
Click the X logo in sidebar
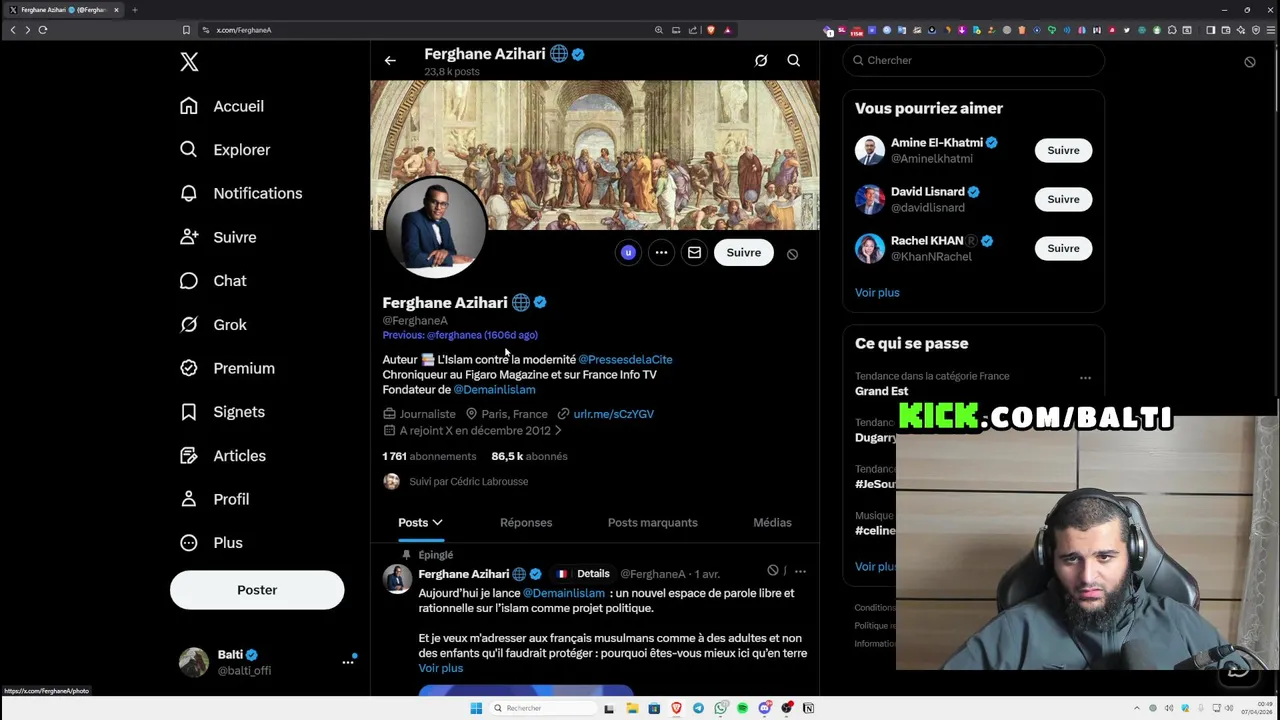(189, 62)
